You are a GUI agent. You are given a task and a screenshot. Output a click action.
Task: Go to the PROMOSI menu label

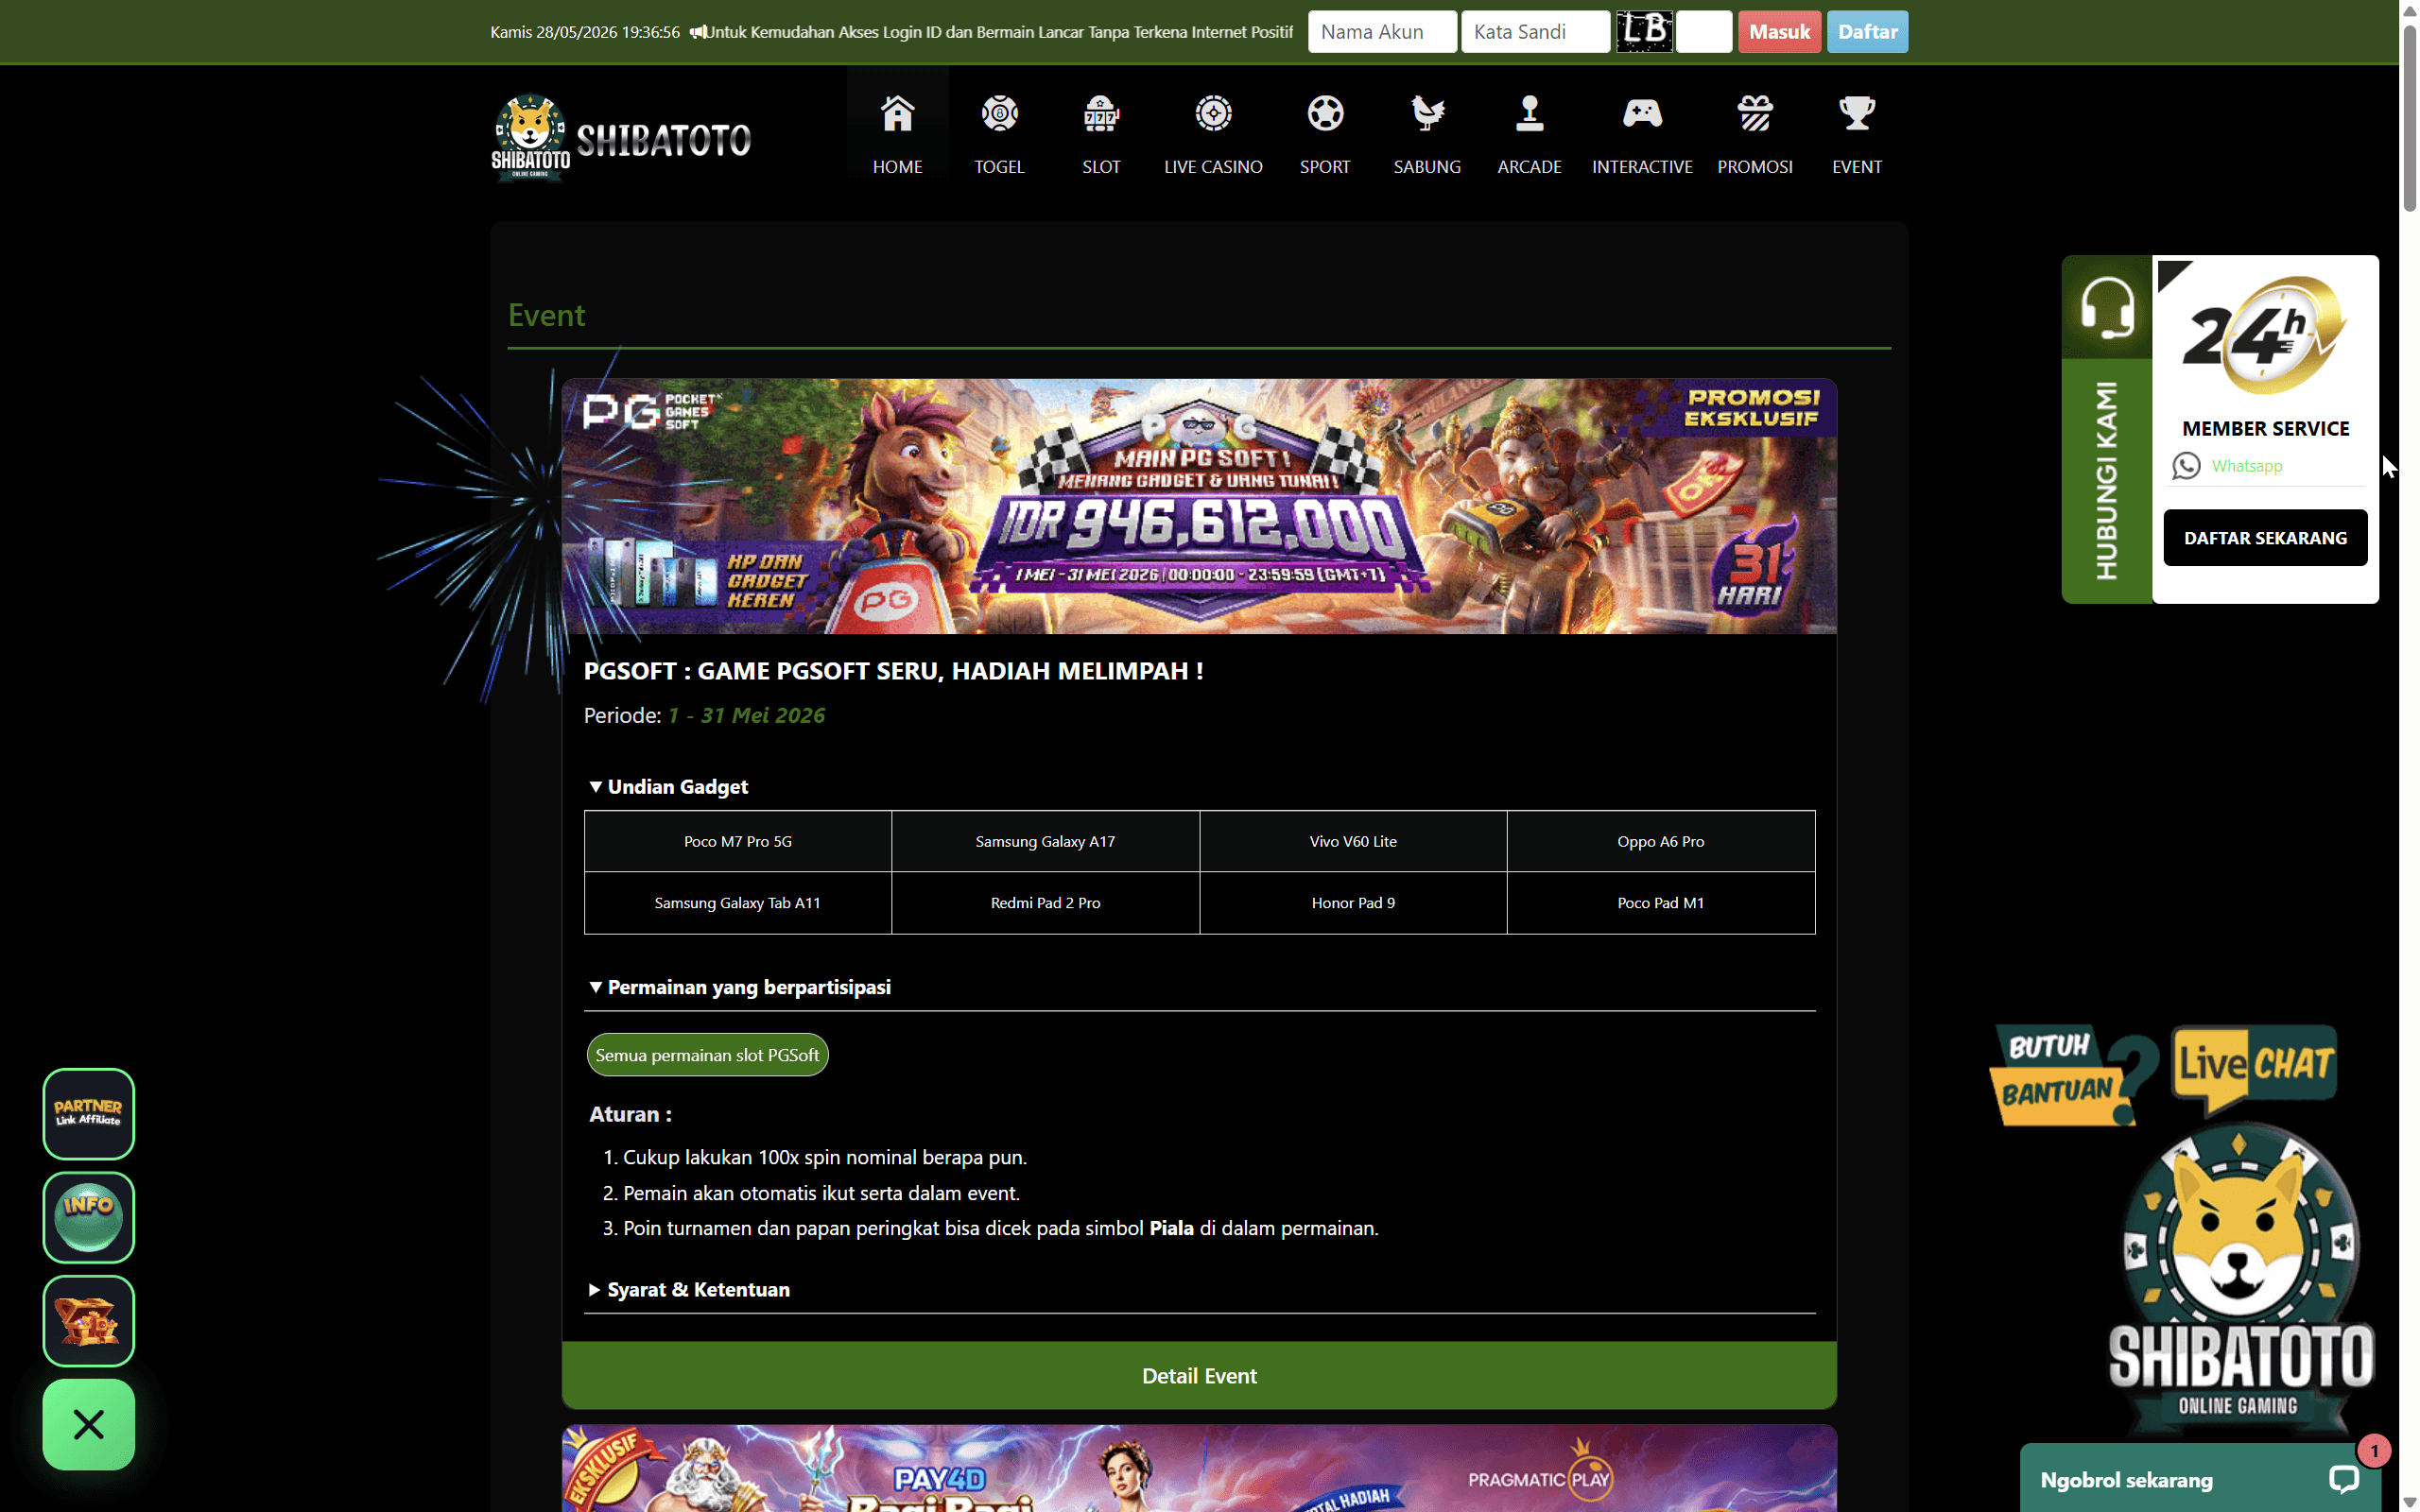coord(1755,167)
